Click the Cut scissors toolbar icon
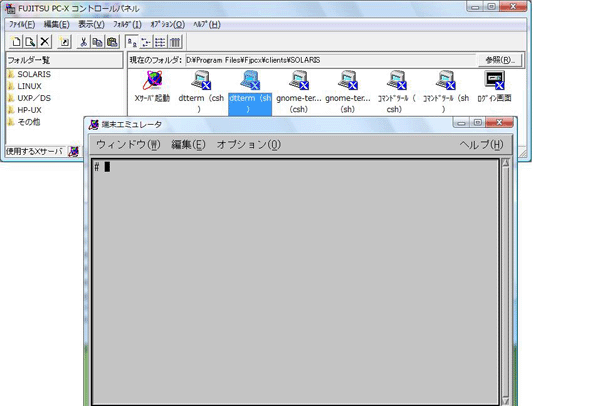 click(x=83, y=42)
